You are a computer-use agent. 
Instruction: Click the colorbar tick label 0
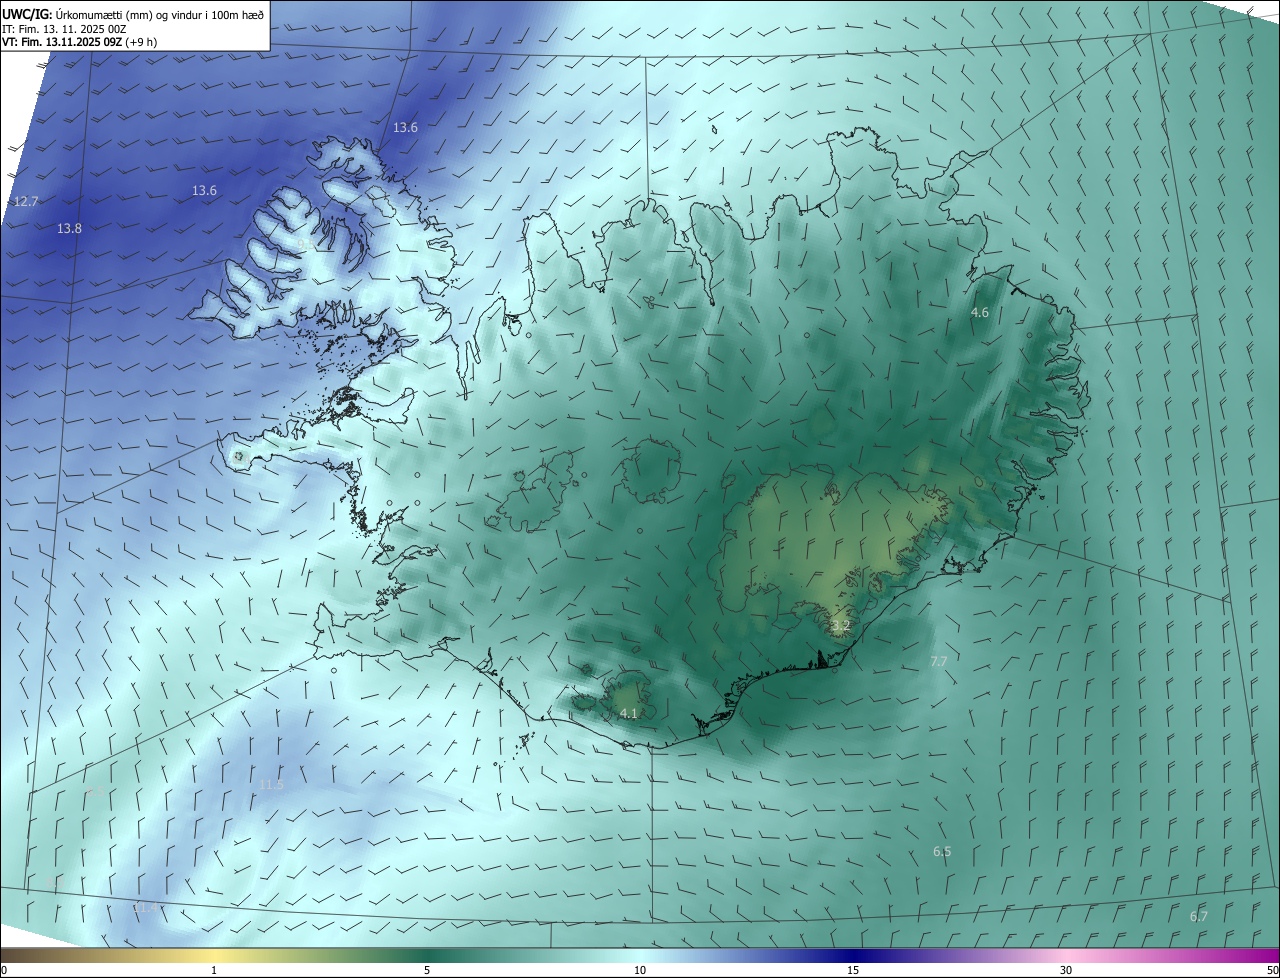point(4,970)
